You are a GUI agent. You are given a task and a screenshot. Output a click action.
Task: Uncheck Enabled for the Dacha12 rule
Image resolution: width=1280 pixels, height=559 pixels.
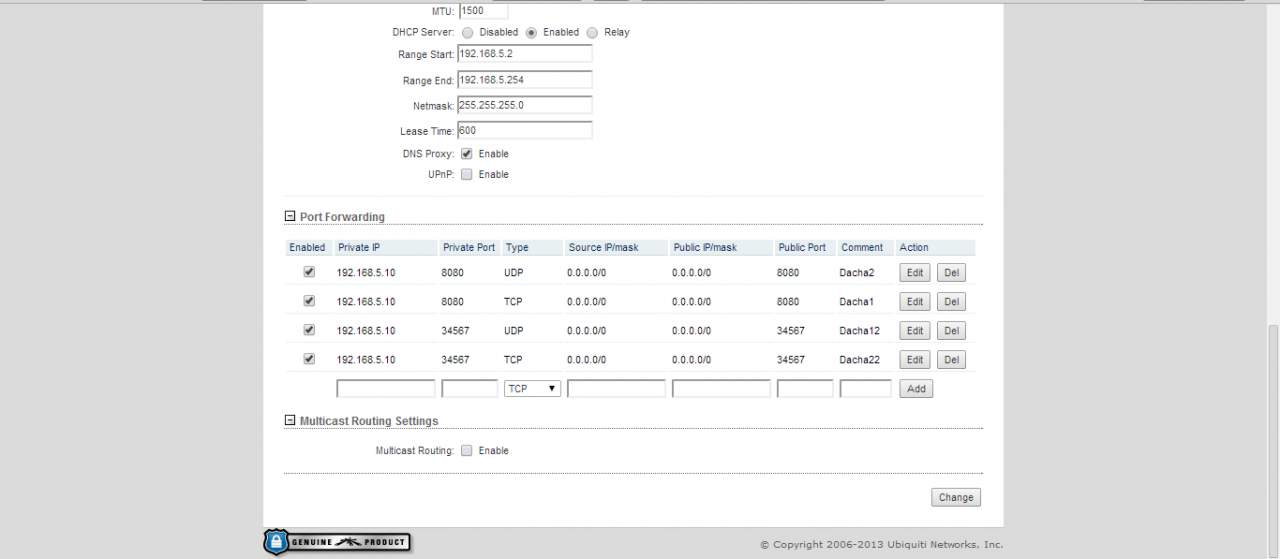(x=309, y=330)
